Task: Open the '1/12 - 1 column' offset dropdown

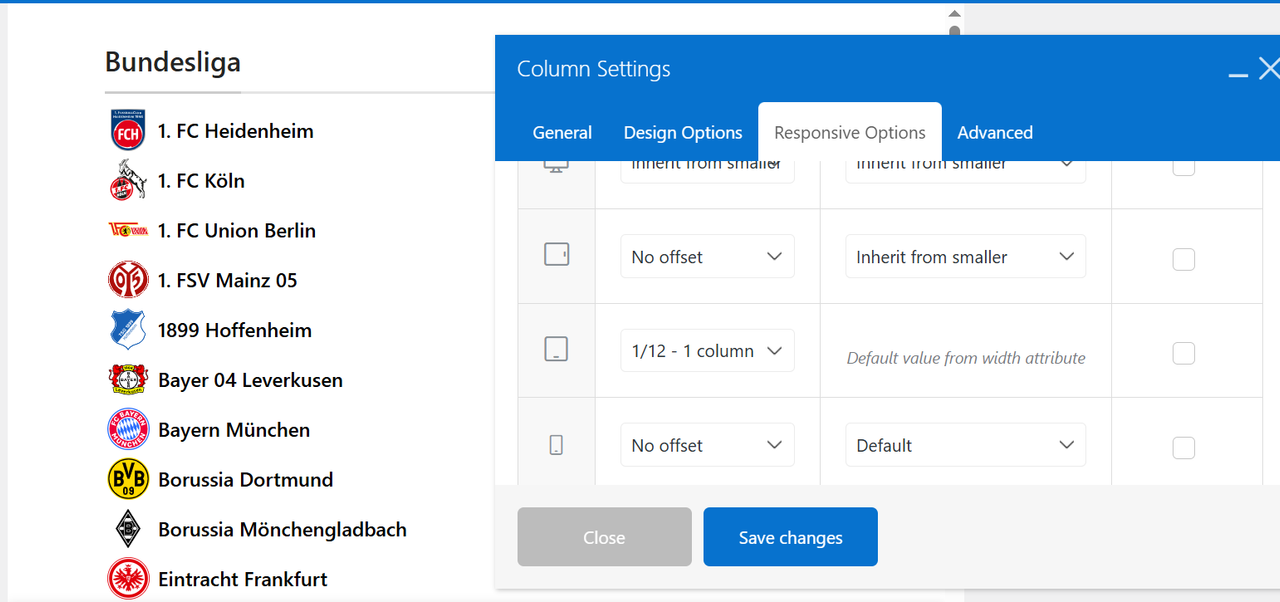Action: point(707,350)
